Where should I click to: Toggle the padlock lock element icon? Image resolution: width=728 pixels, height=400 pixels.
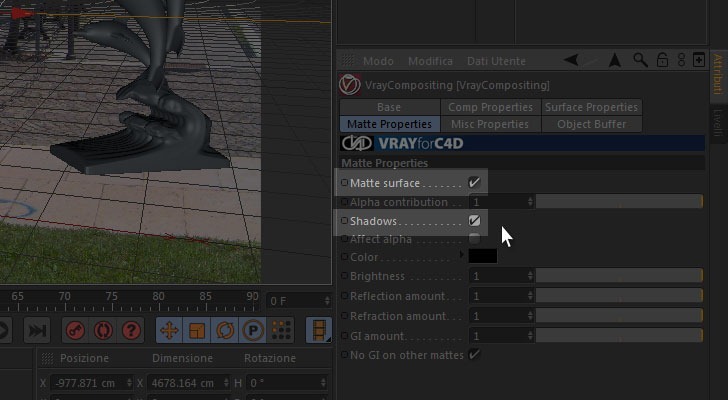(662, 60)
